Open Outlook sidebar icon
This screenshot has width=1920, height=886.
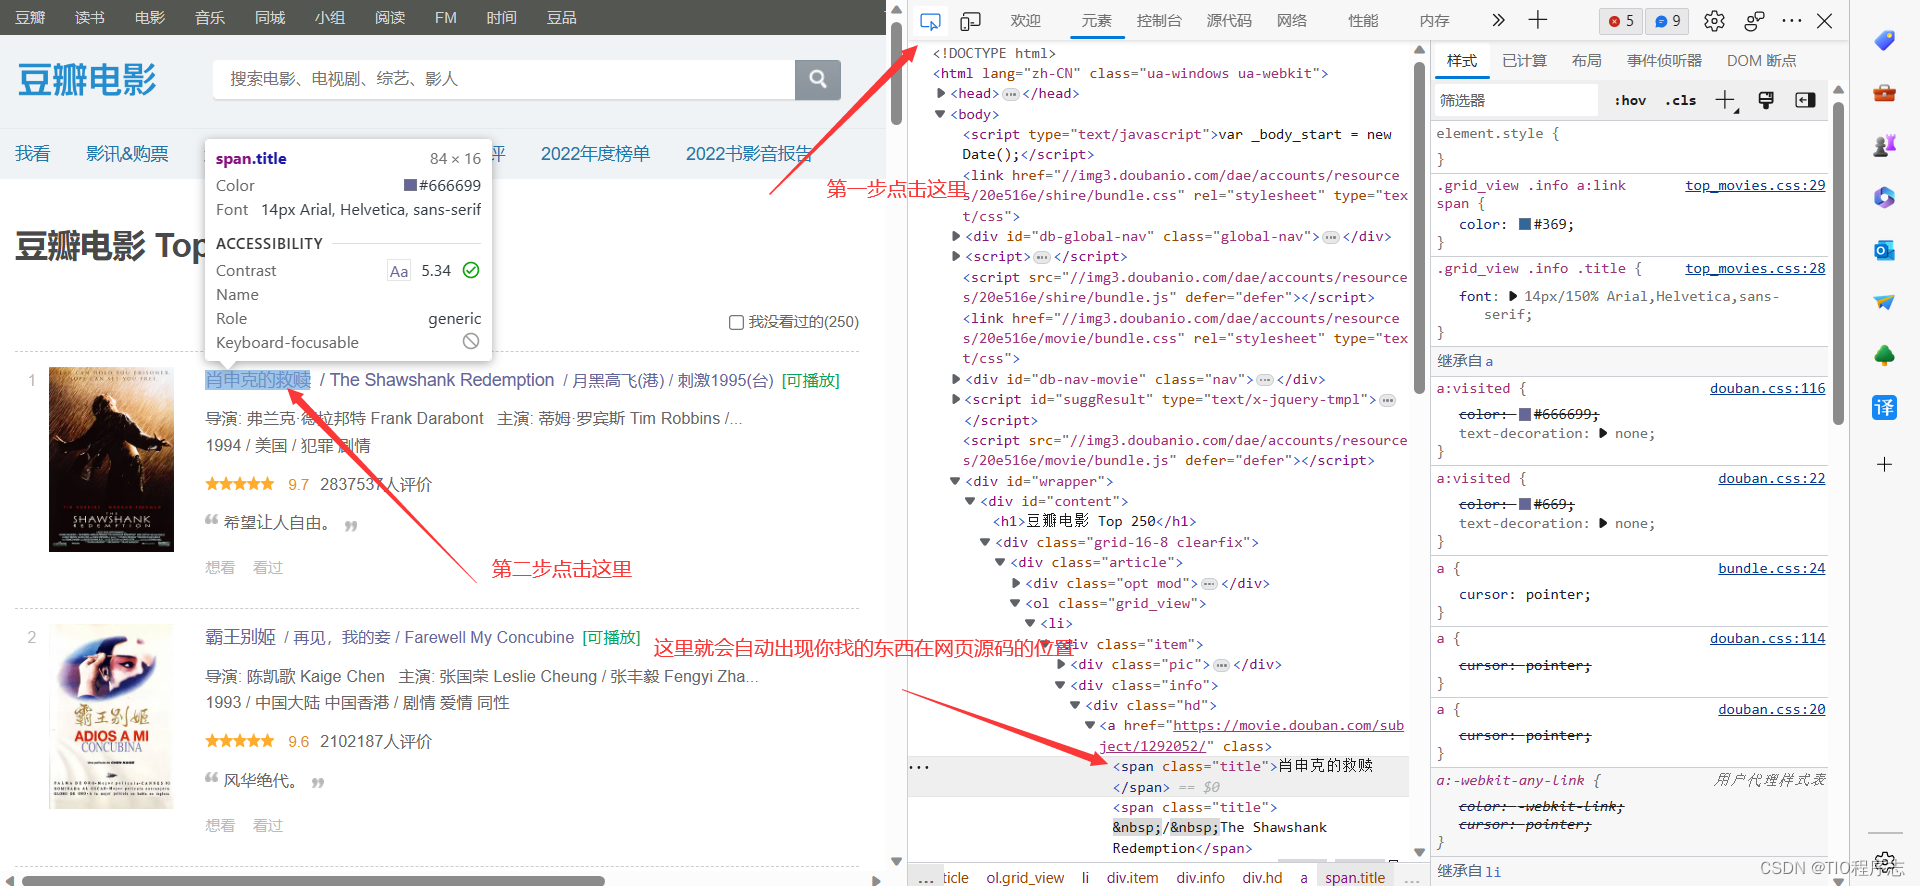click(1884, 250)
